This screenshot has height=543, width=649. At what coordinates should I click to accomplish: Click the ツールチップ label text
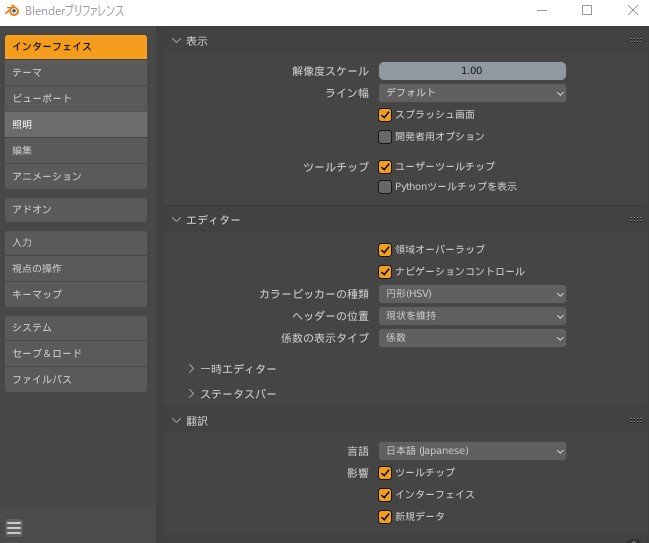[x=336, y=167]
